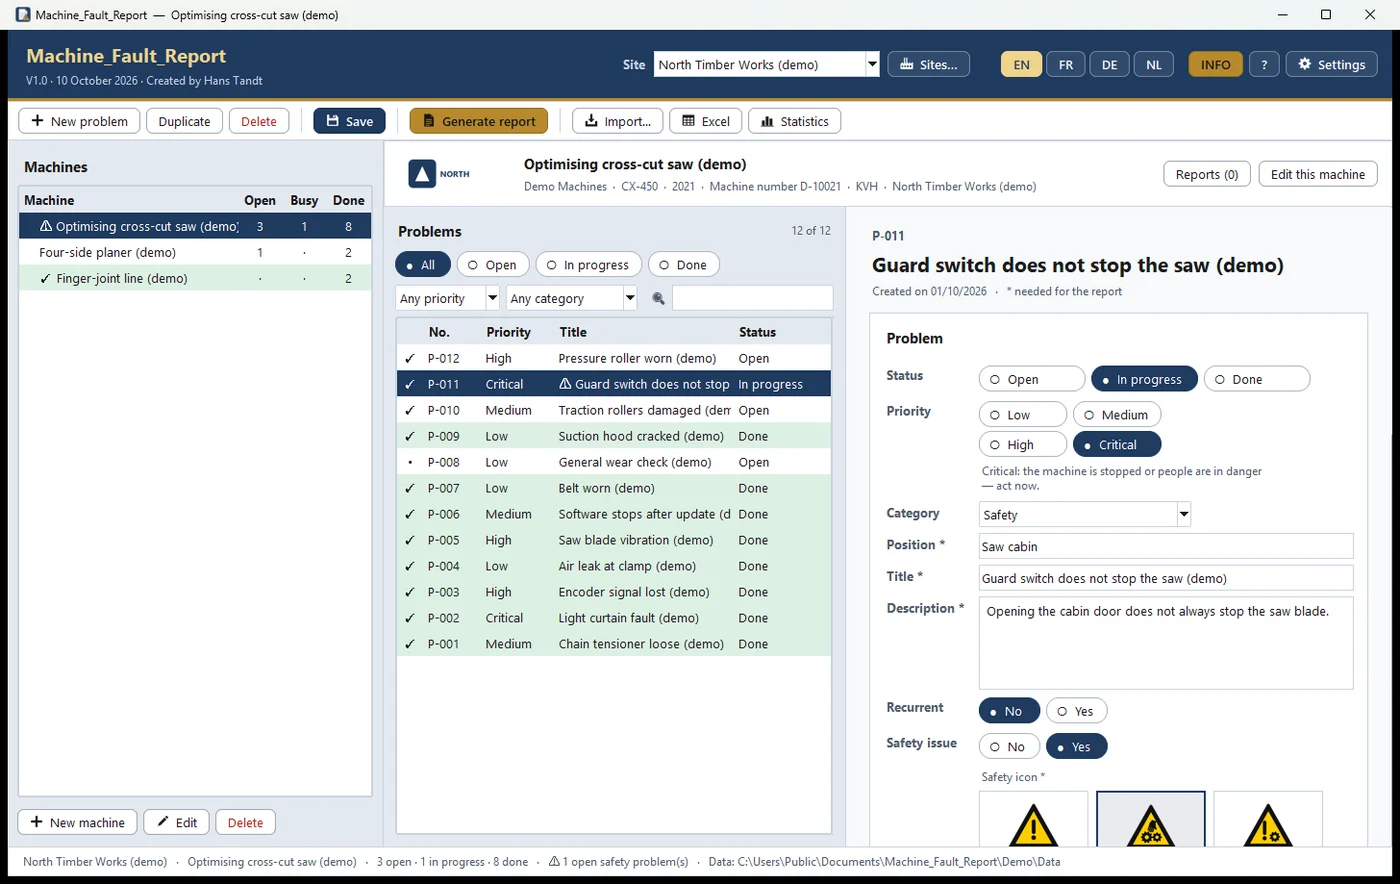Click the magnifier icon beside the problem search box

[x=658, y=298]
